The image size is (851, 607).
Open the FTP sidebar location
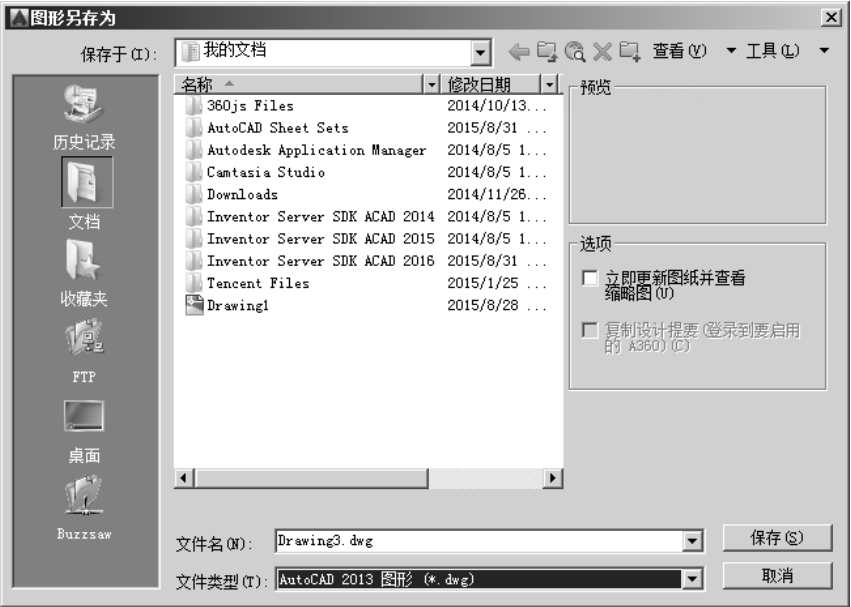84,351
